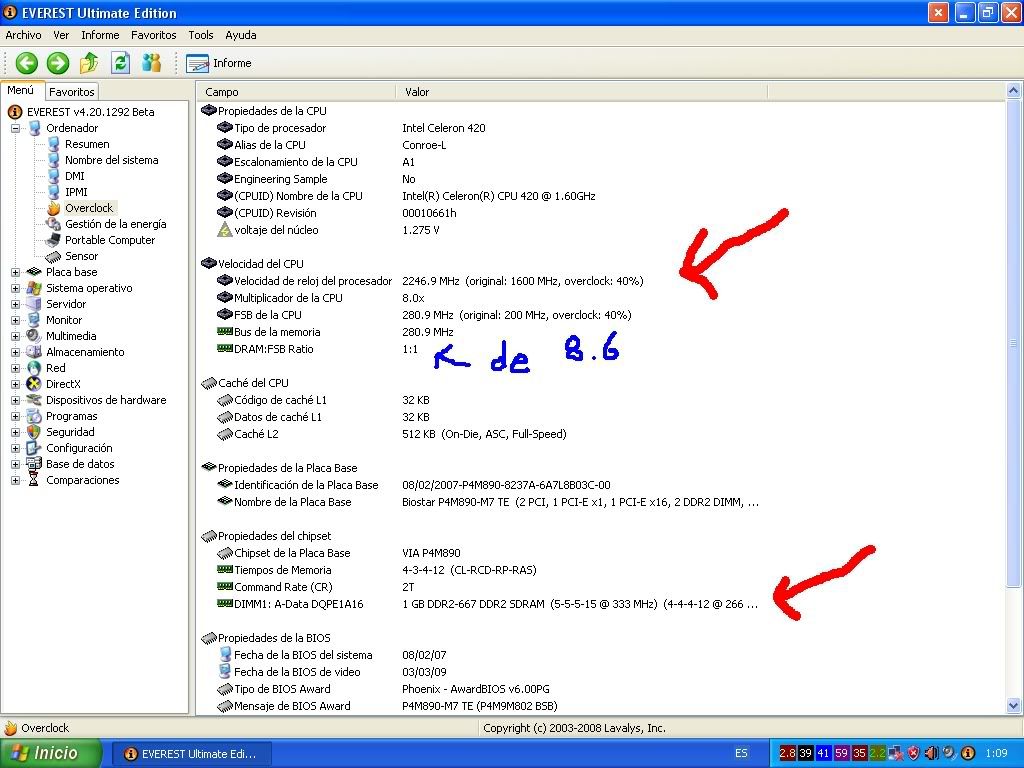
Task: Refresh the page with the green arrows icon
Action: (x=121, y=63)
